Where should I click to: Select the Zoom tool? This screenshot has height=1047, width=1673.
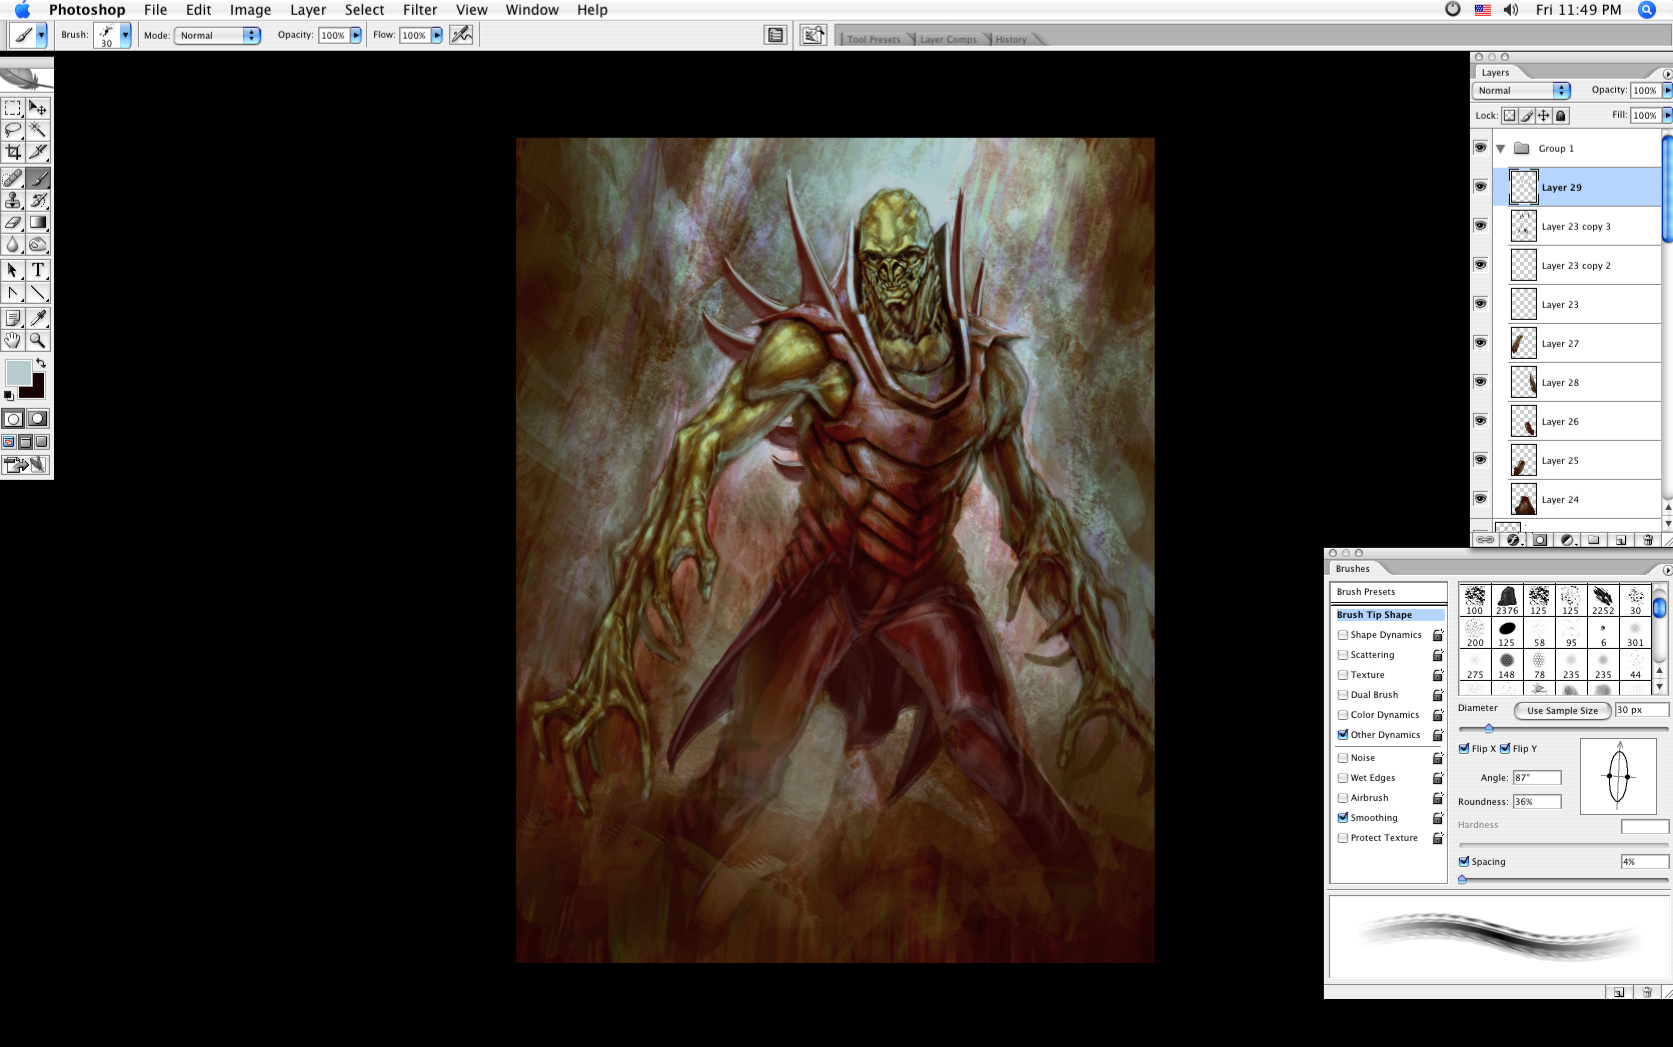click(x=38, y=340)
